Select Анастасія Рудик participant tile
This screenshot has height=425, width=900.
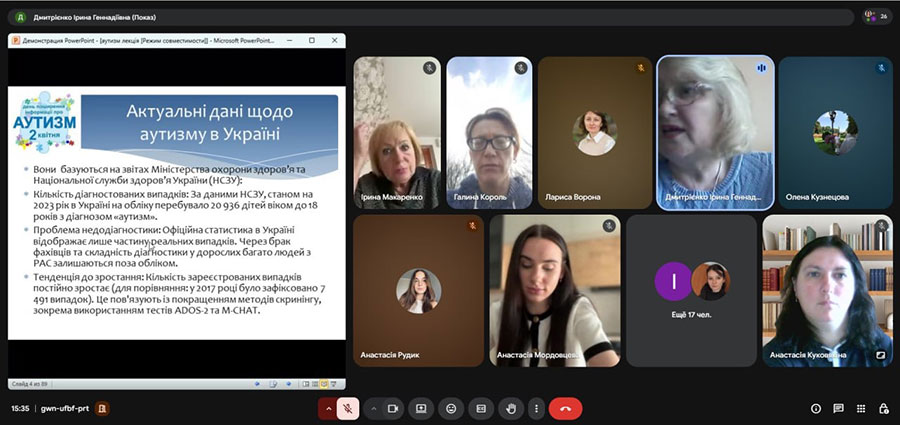(x=418, y=291)
